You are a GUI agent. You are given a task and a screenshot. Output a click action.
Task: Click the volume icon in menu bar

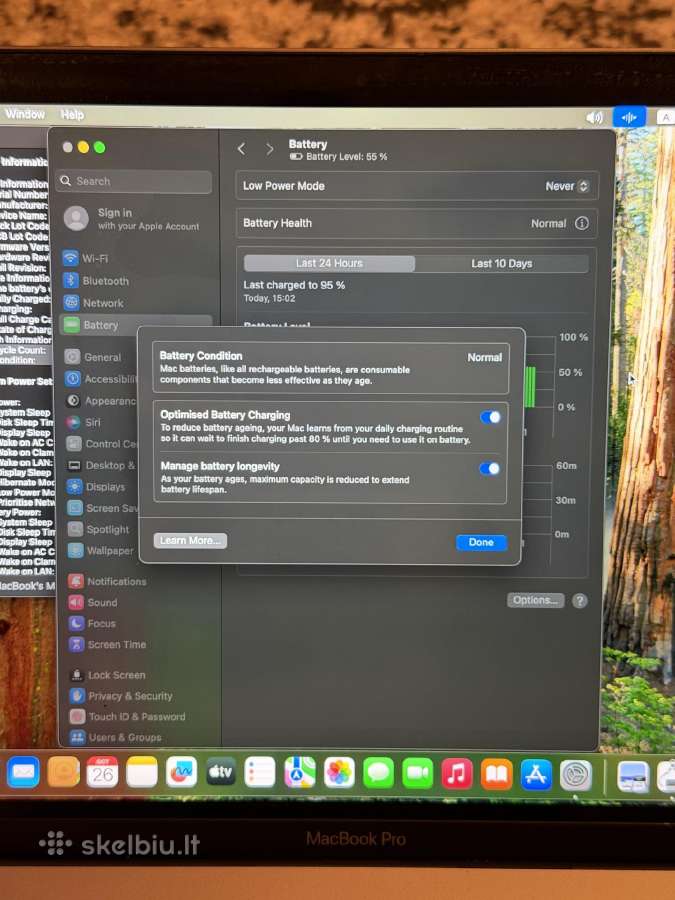pyautogui.click(x=594, y=118)
